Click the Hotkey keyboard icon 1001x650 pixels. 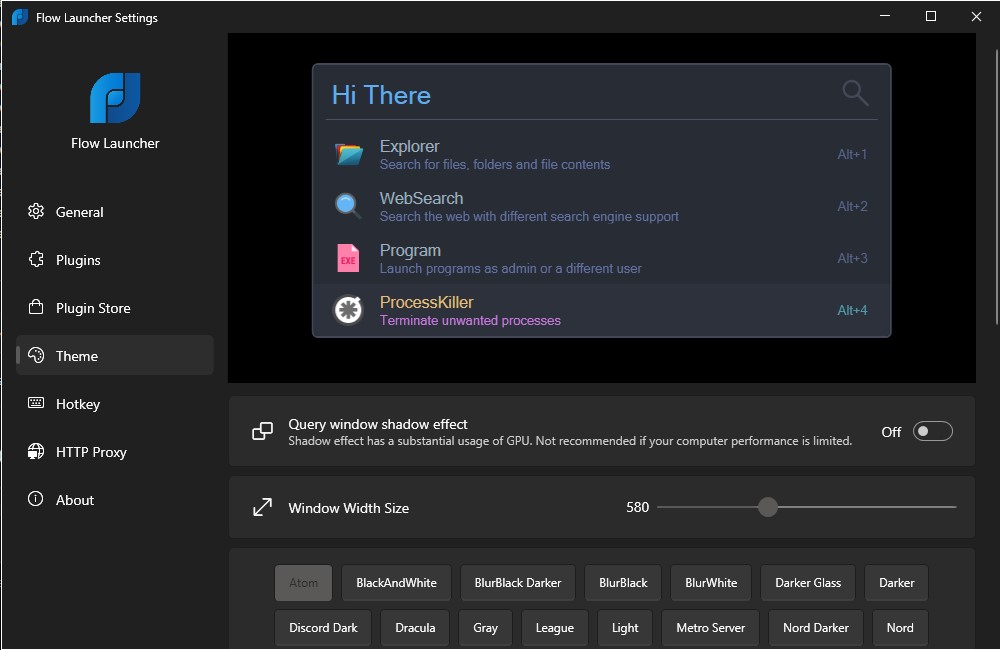[36, 404]
